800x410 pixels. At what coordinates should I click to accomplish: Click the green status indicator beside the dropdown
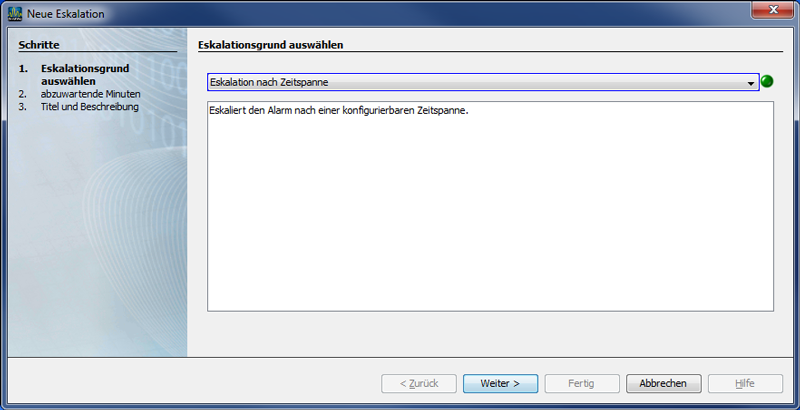coord(767,81)
